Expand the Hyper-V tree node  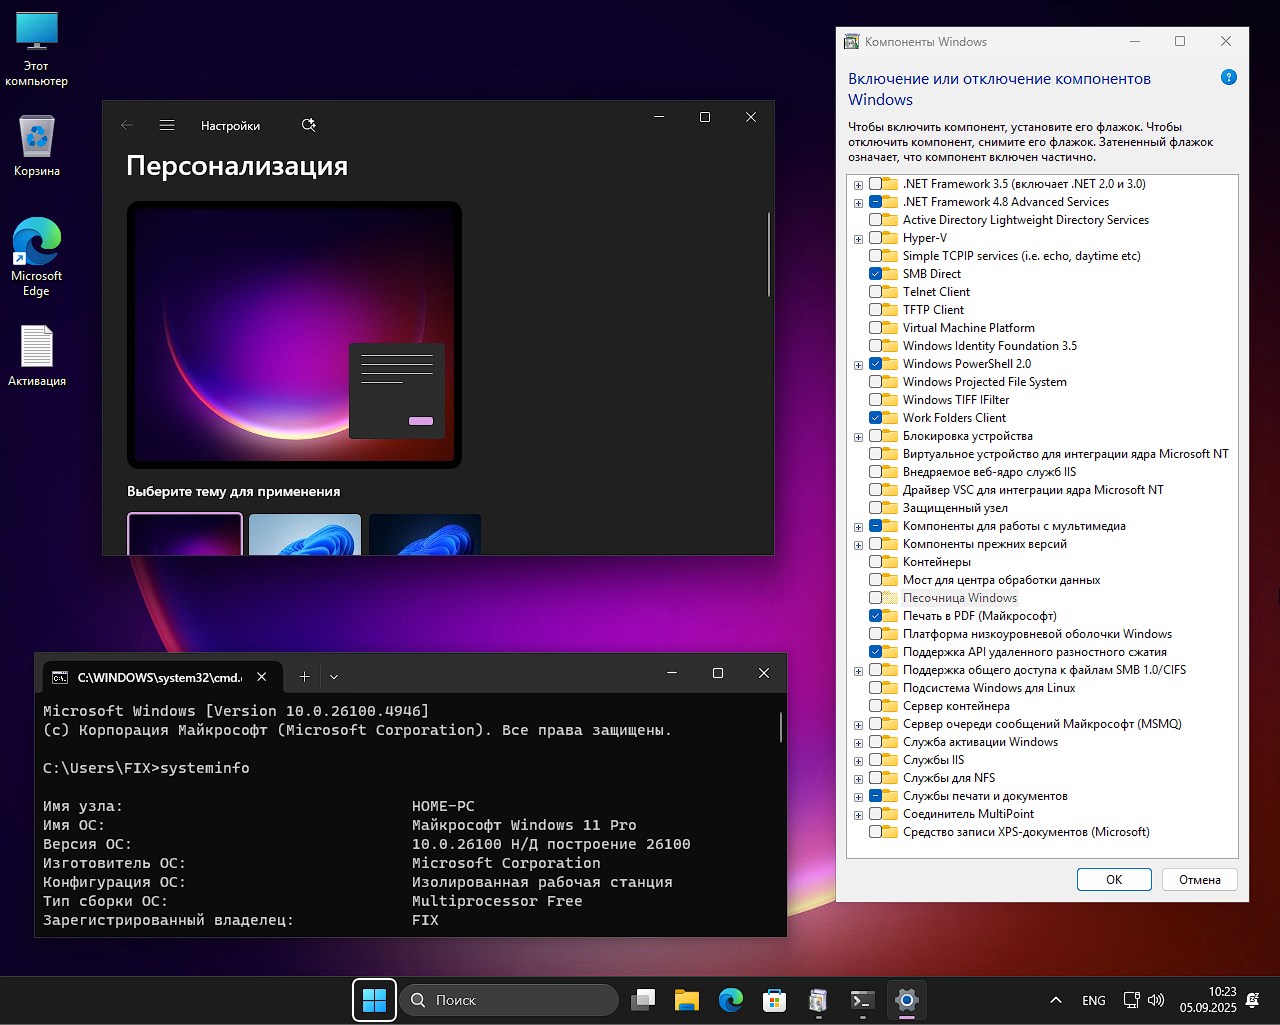[x=858, y=239]
